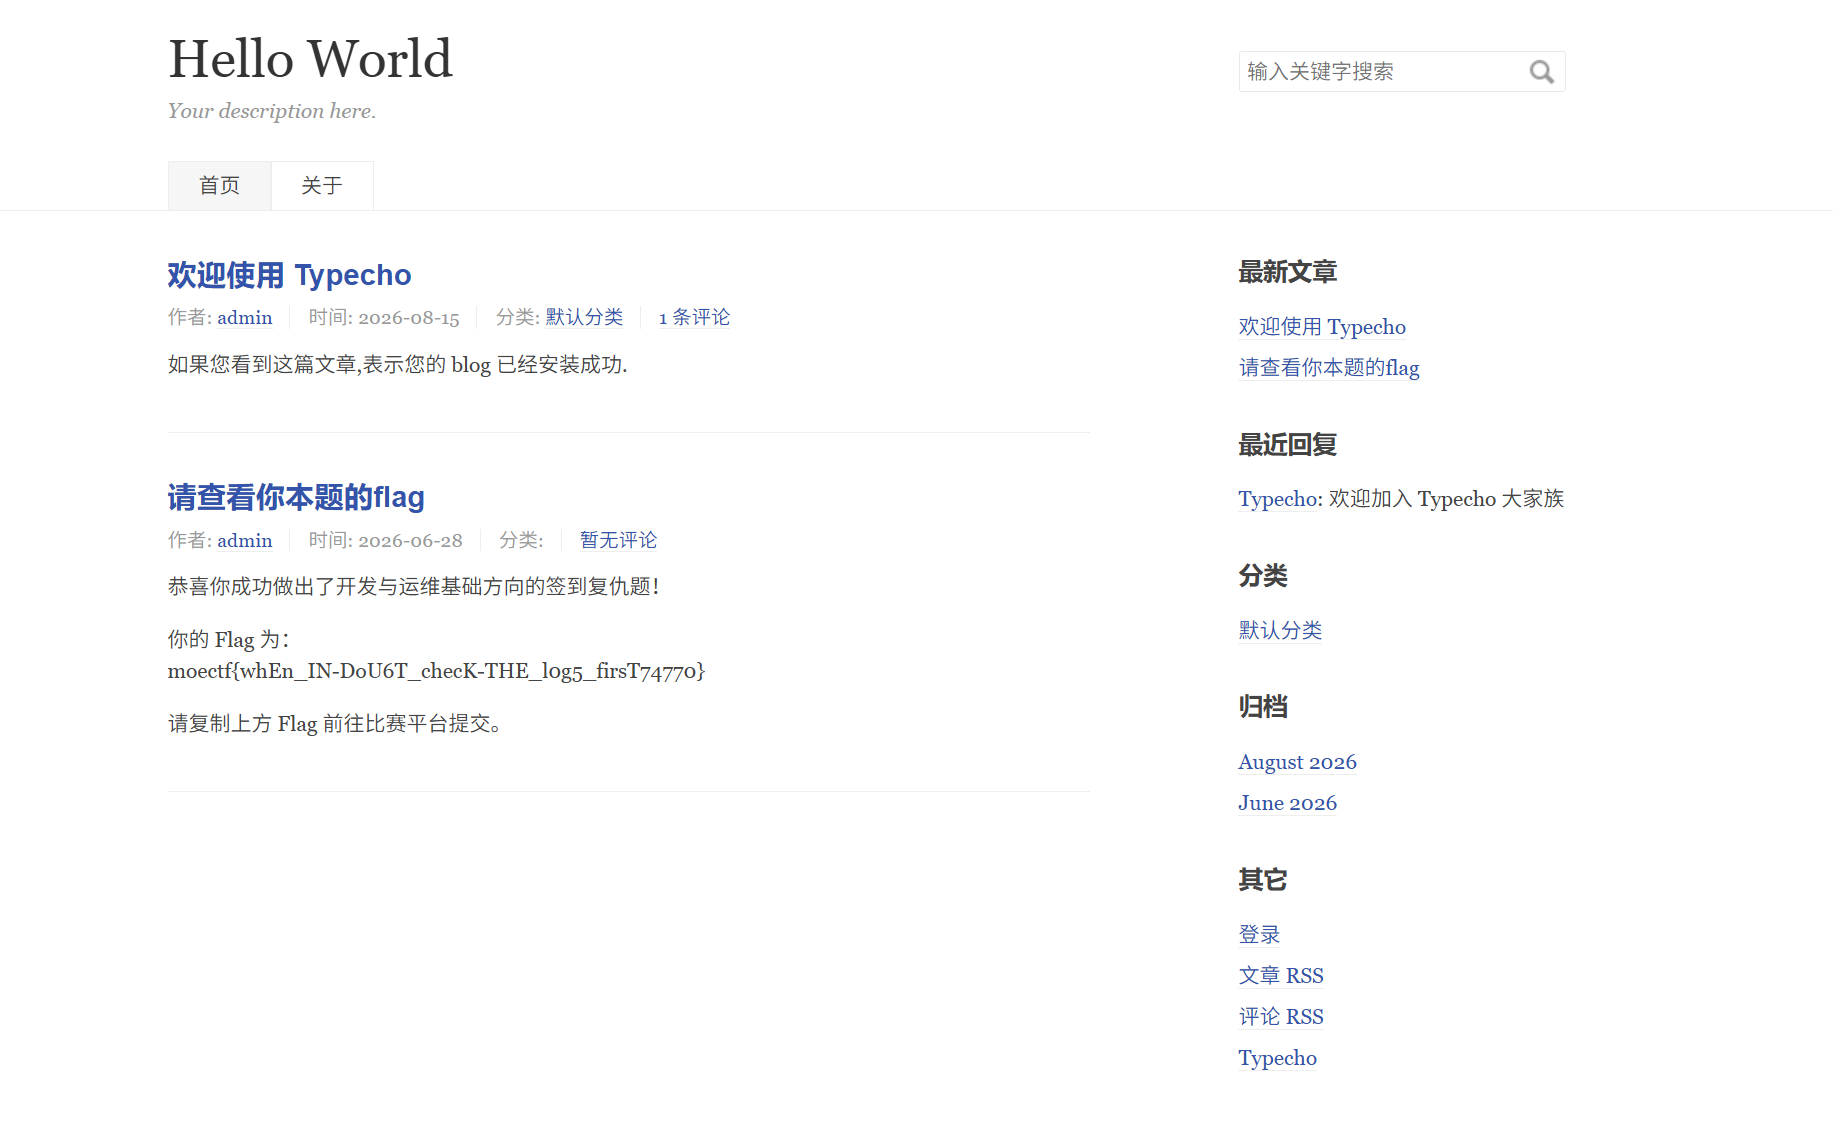This screenshot has width=1833, height=1143.
Task: Click the tagline Your description here.
Action: (x=272, y=111)
